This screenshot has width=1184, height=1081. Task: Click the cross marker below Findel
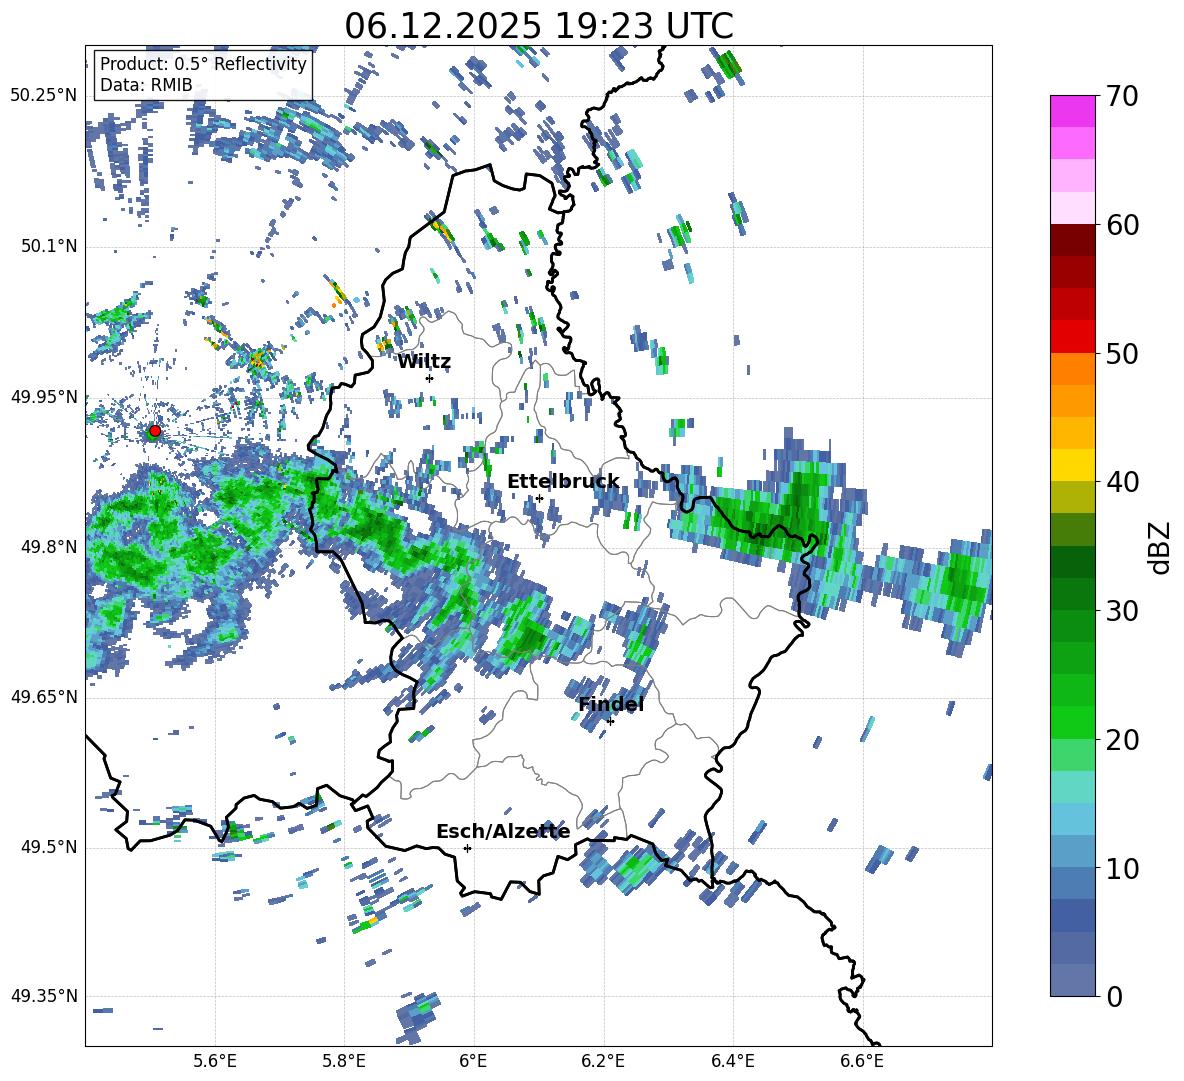pyautogui.click(x=610, y=721)
